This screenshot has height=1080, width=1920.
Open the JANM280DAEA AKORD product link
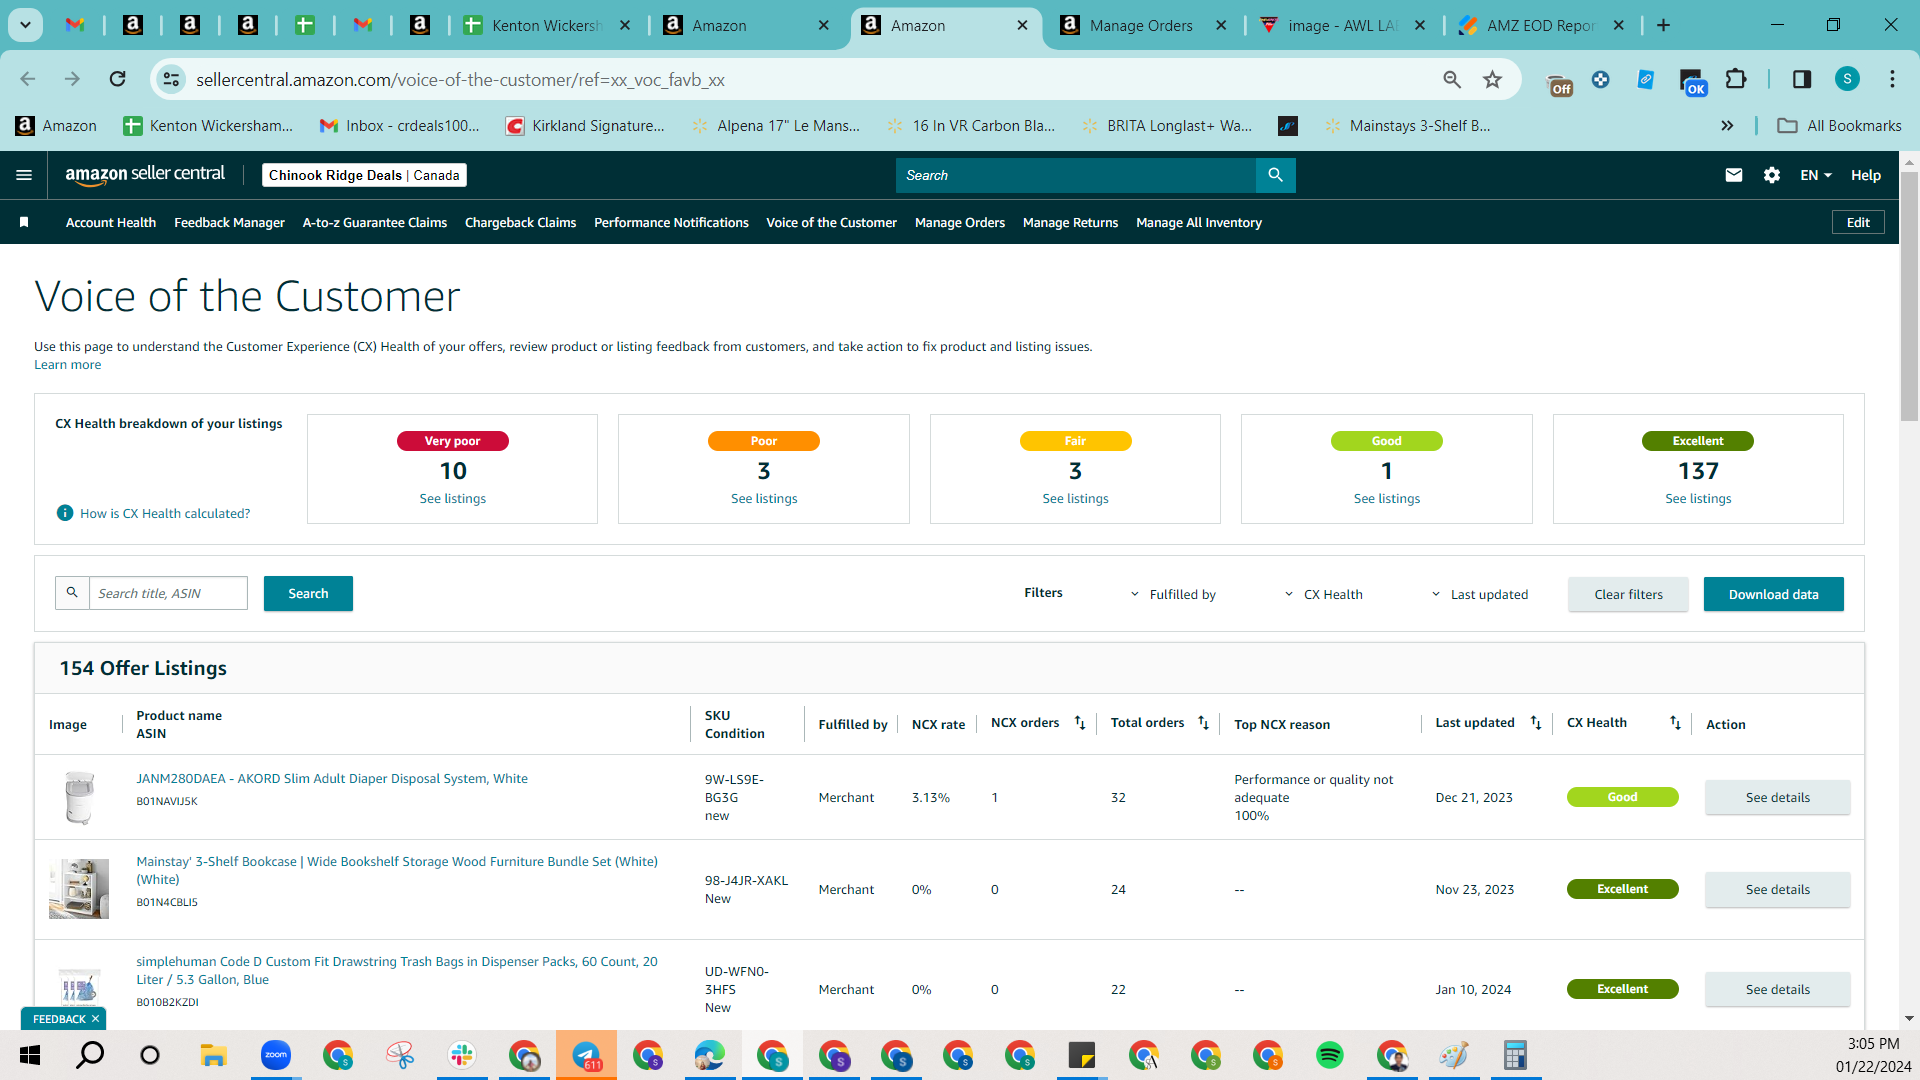coord(332,778)
